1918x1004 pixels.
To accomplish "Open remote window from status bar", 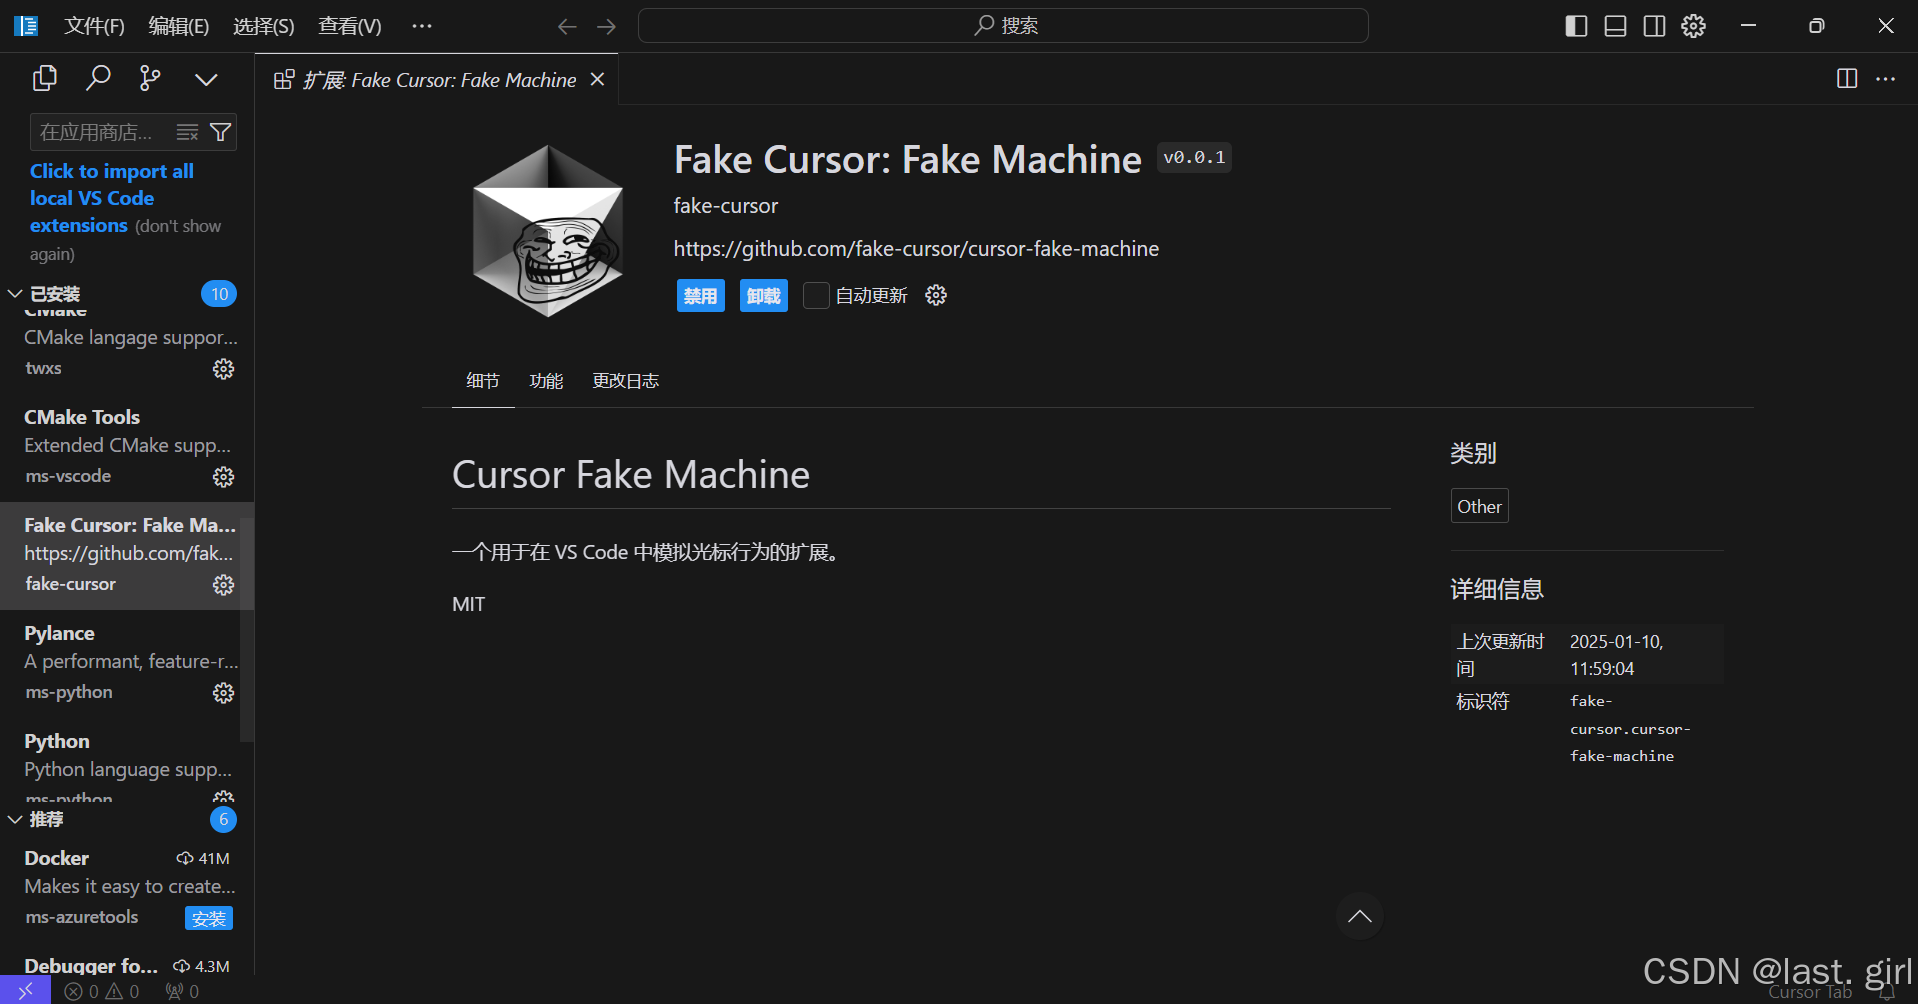I will pos(25,991).
